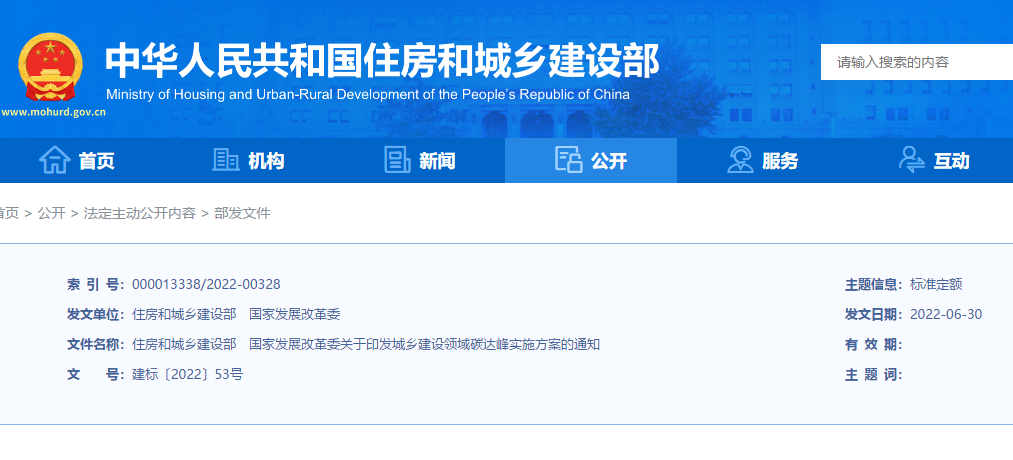Click 首页 in the breadcrumb trail
This screenshot has height=460, width=1013.
(x=8, y=213)
